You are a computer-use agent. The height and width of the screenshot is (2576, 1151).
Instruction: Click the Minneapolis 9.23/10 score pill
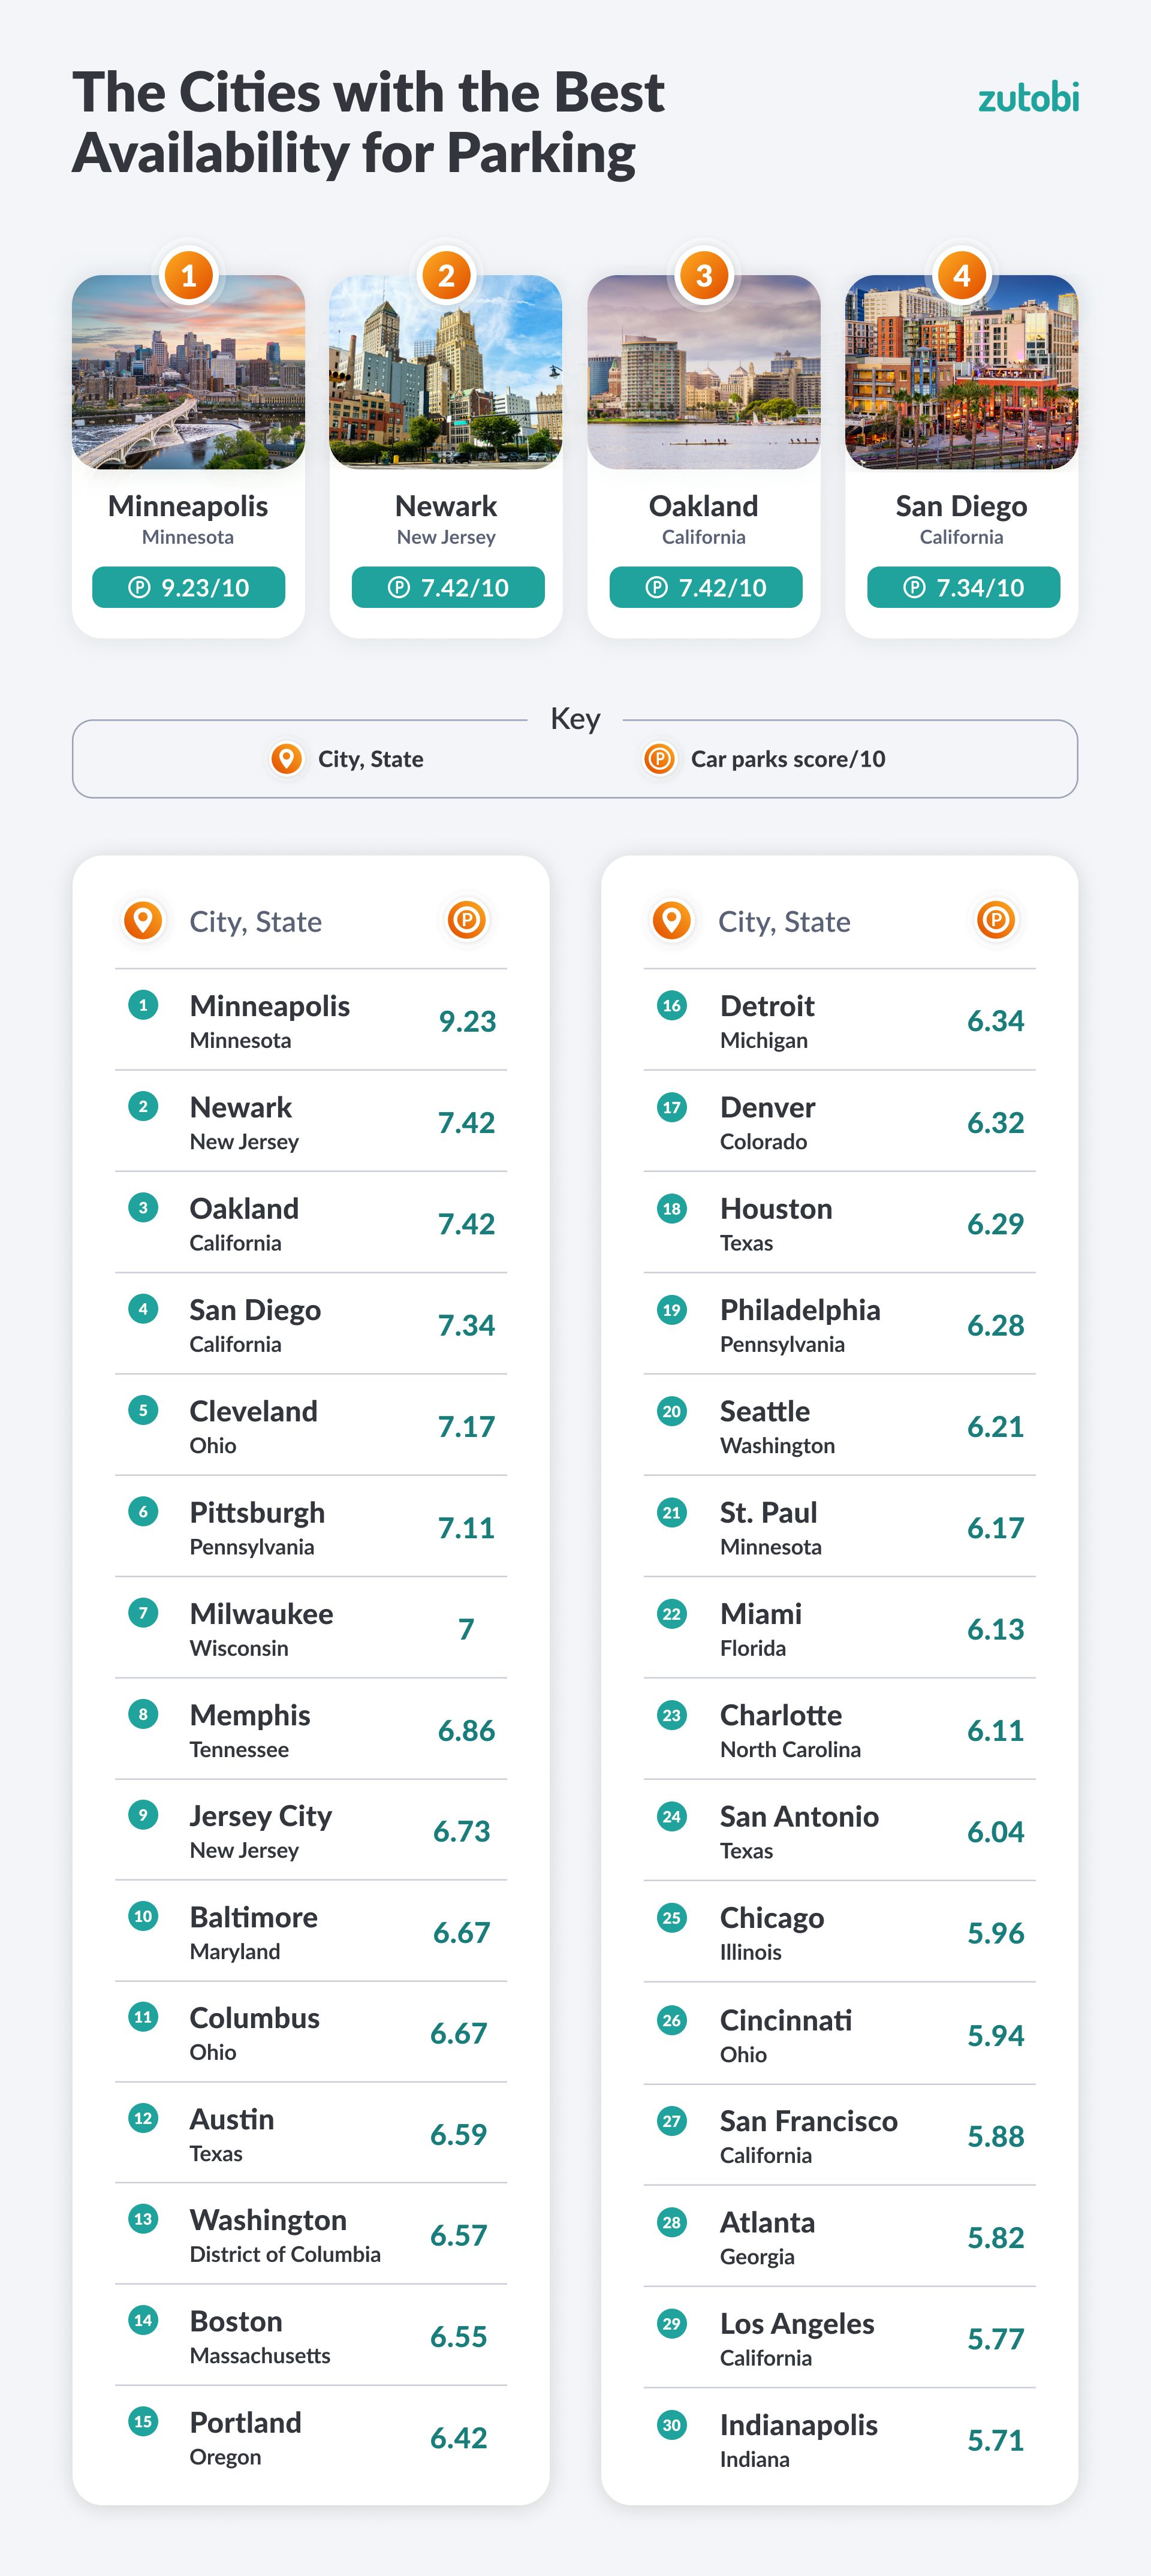click(x=188, y=587)
